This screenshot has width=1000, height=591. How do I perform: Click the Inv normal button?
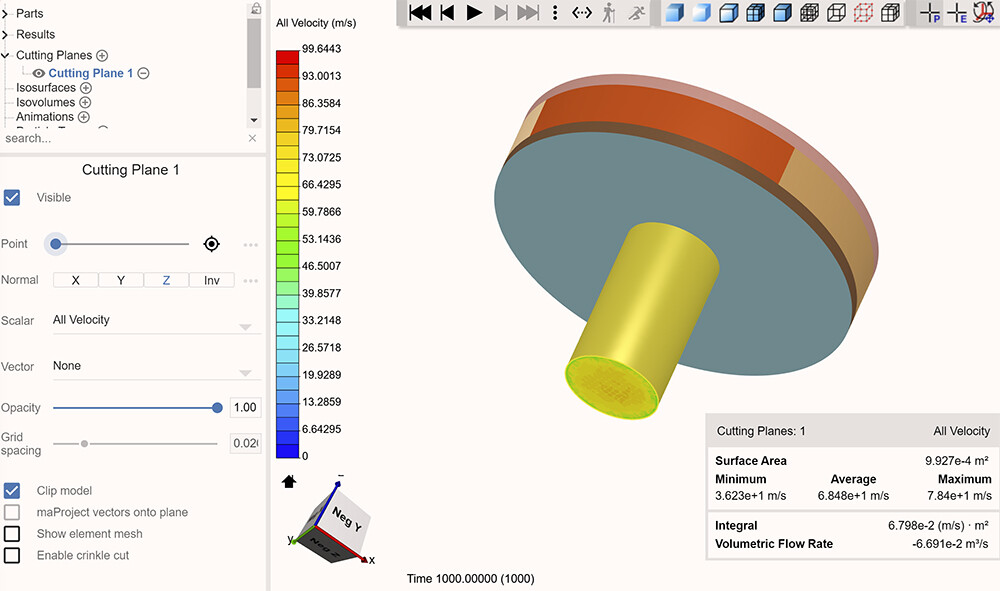(212, 280)
